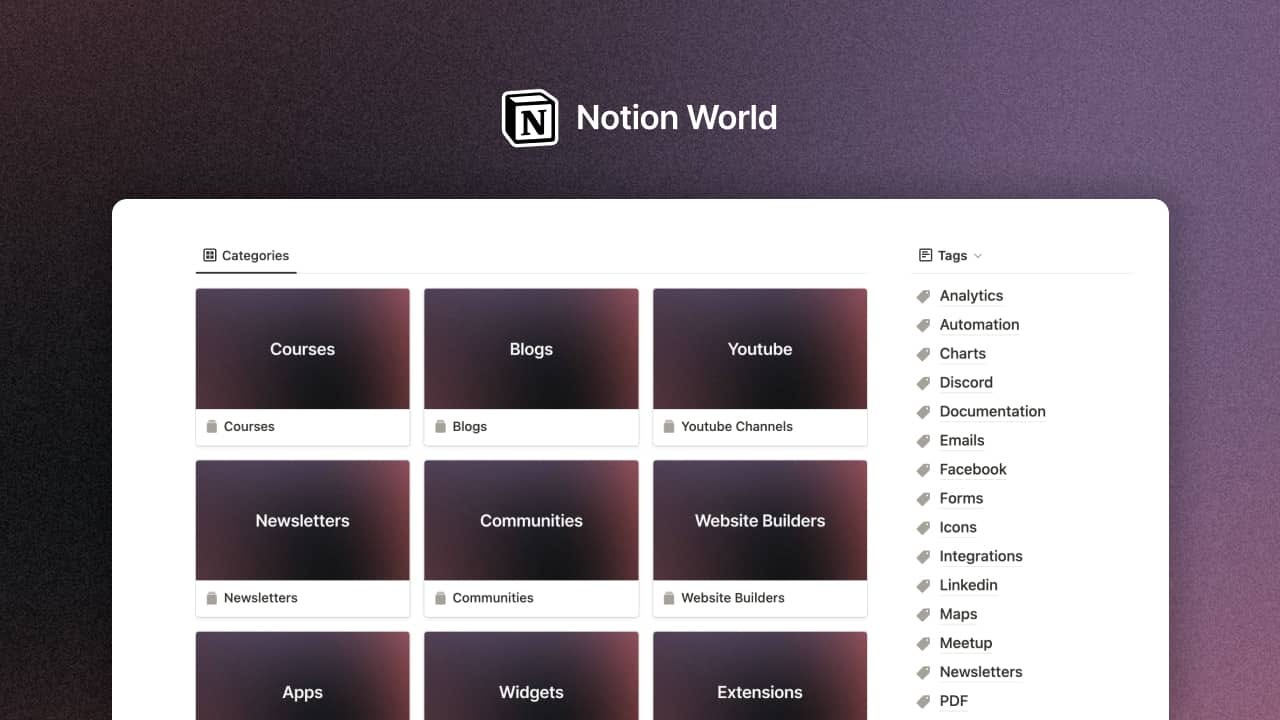
Task: Click the tag icon next to Linkedin
Action: tap(923, 586)
